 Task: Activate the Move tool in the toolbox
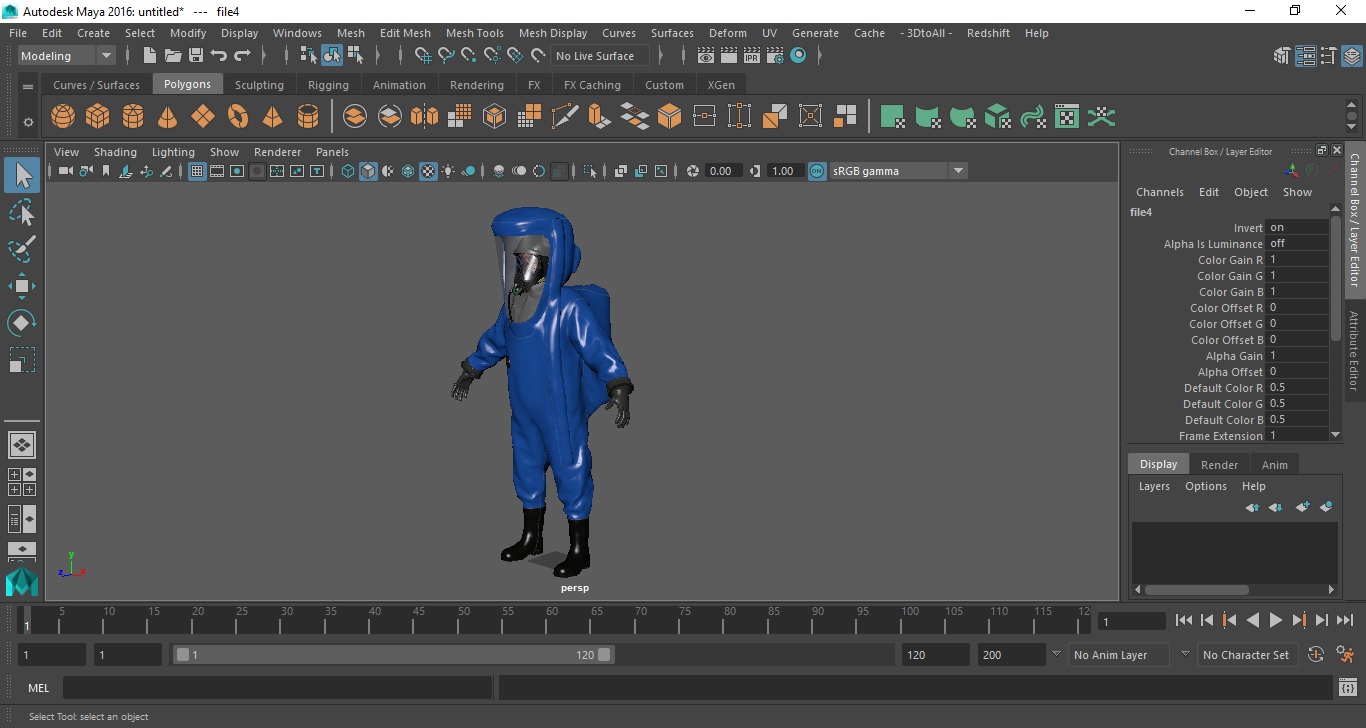[22, 286]
